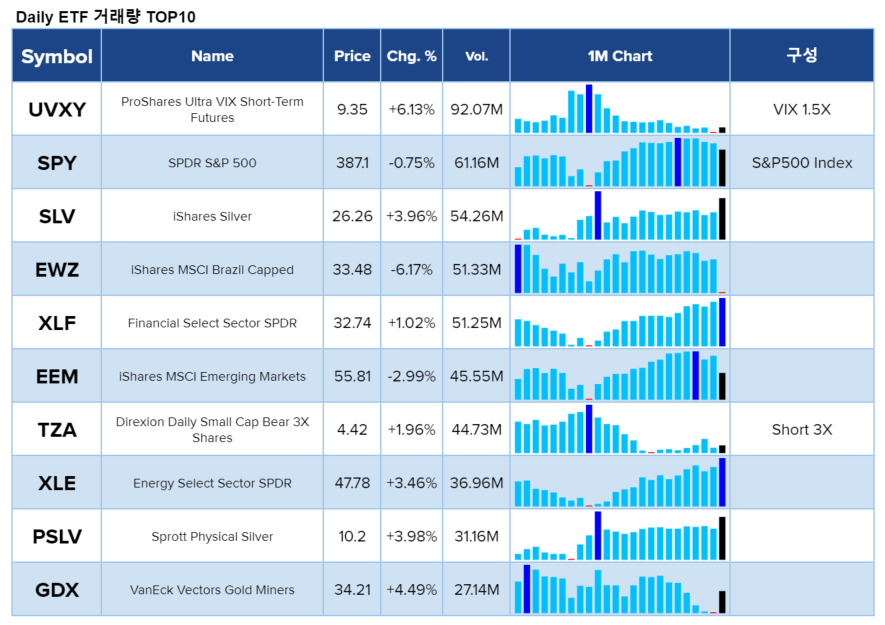This screenshot has height=625, width=885.
Task: Open iShares MSCI Brazil Capped name
Action: [x=212, y=269]
